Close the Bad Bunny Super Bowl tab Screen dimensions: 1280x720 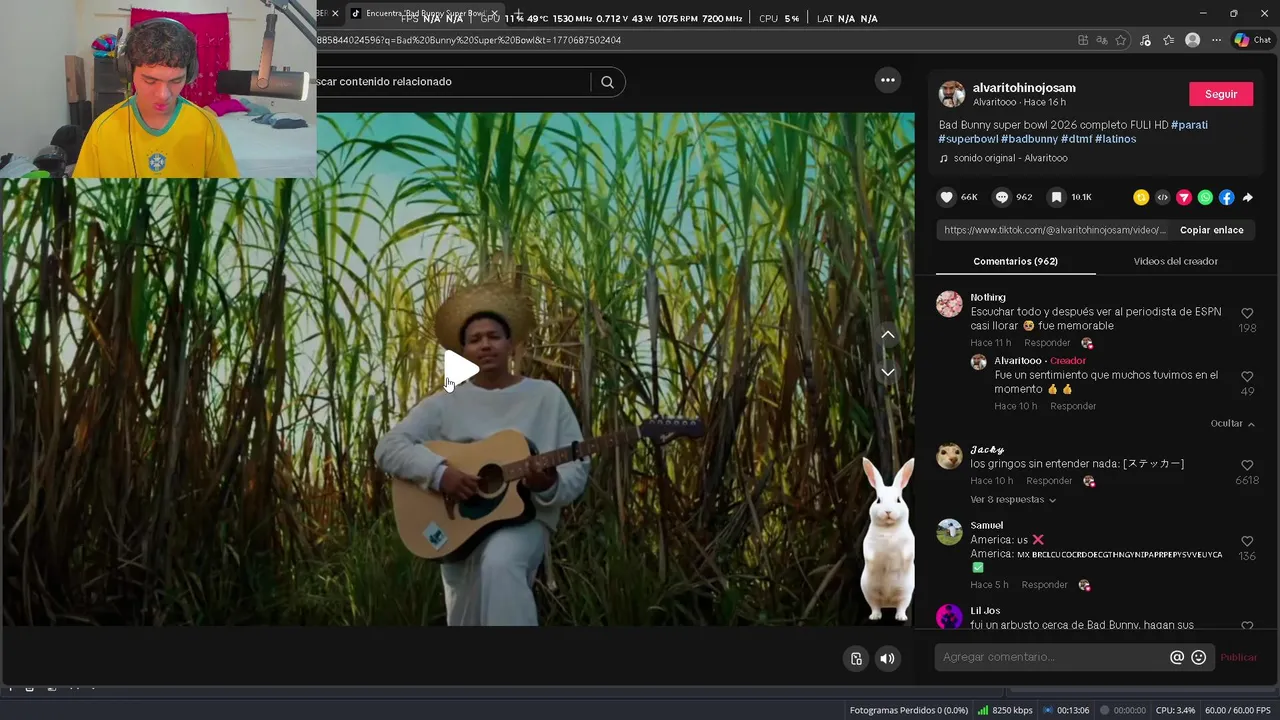click(x=494, y=13)
